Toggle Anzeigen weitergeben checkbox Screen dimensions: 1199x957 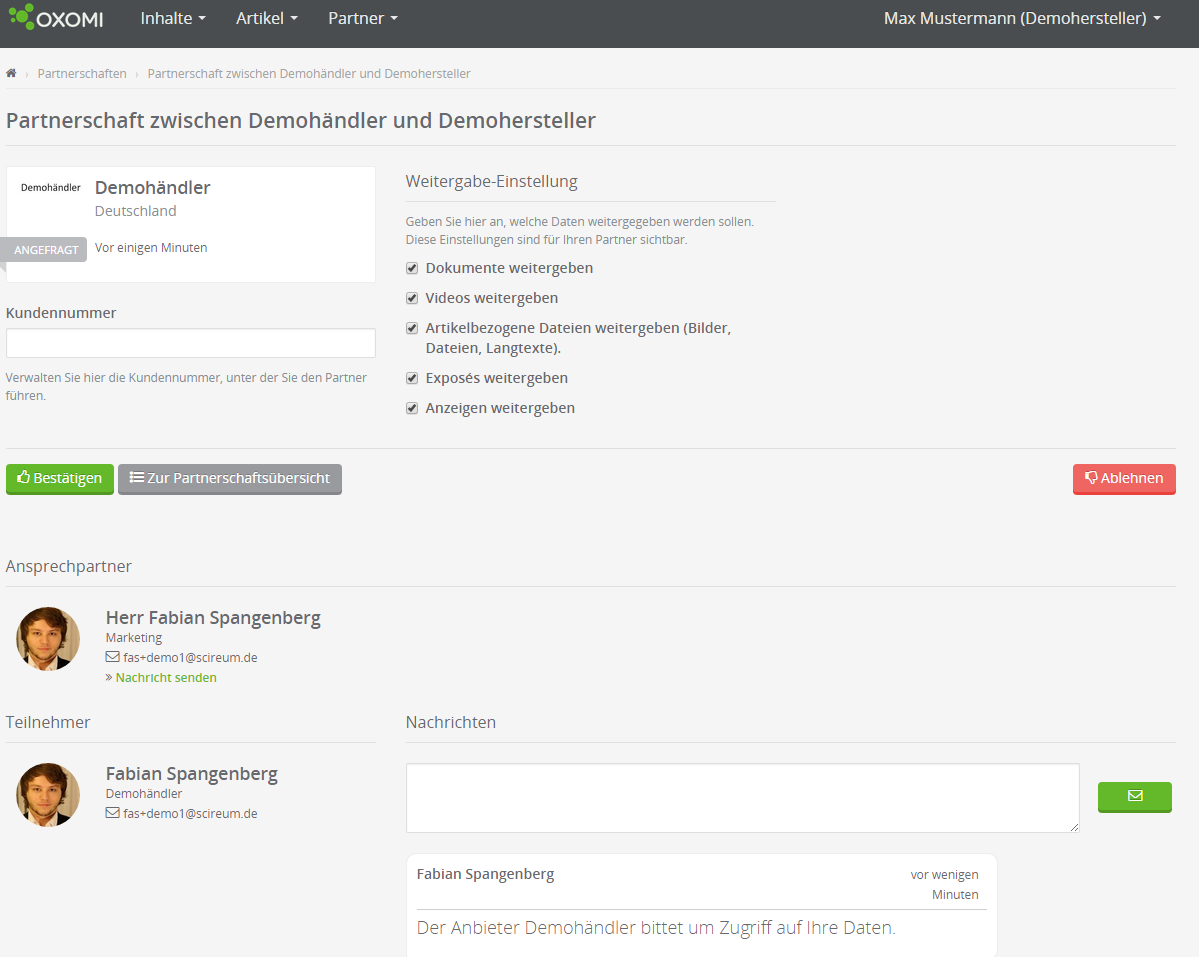click(412, 408)
